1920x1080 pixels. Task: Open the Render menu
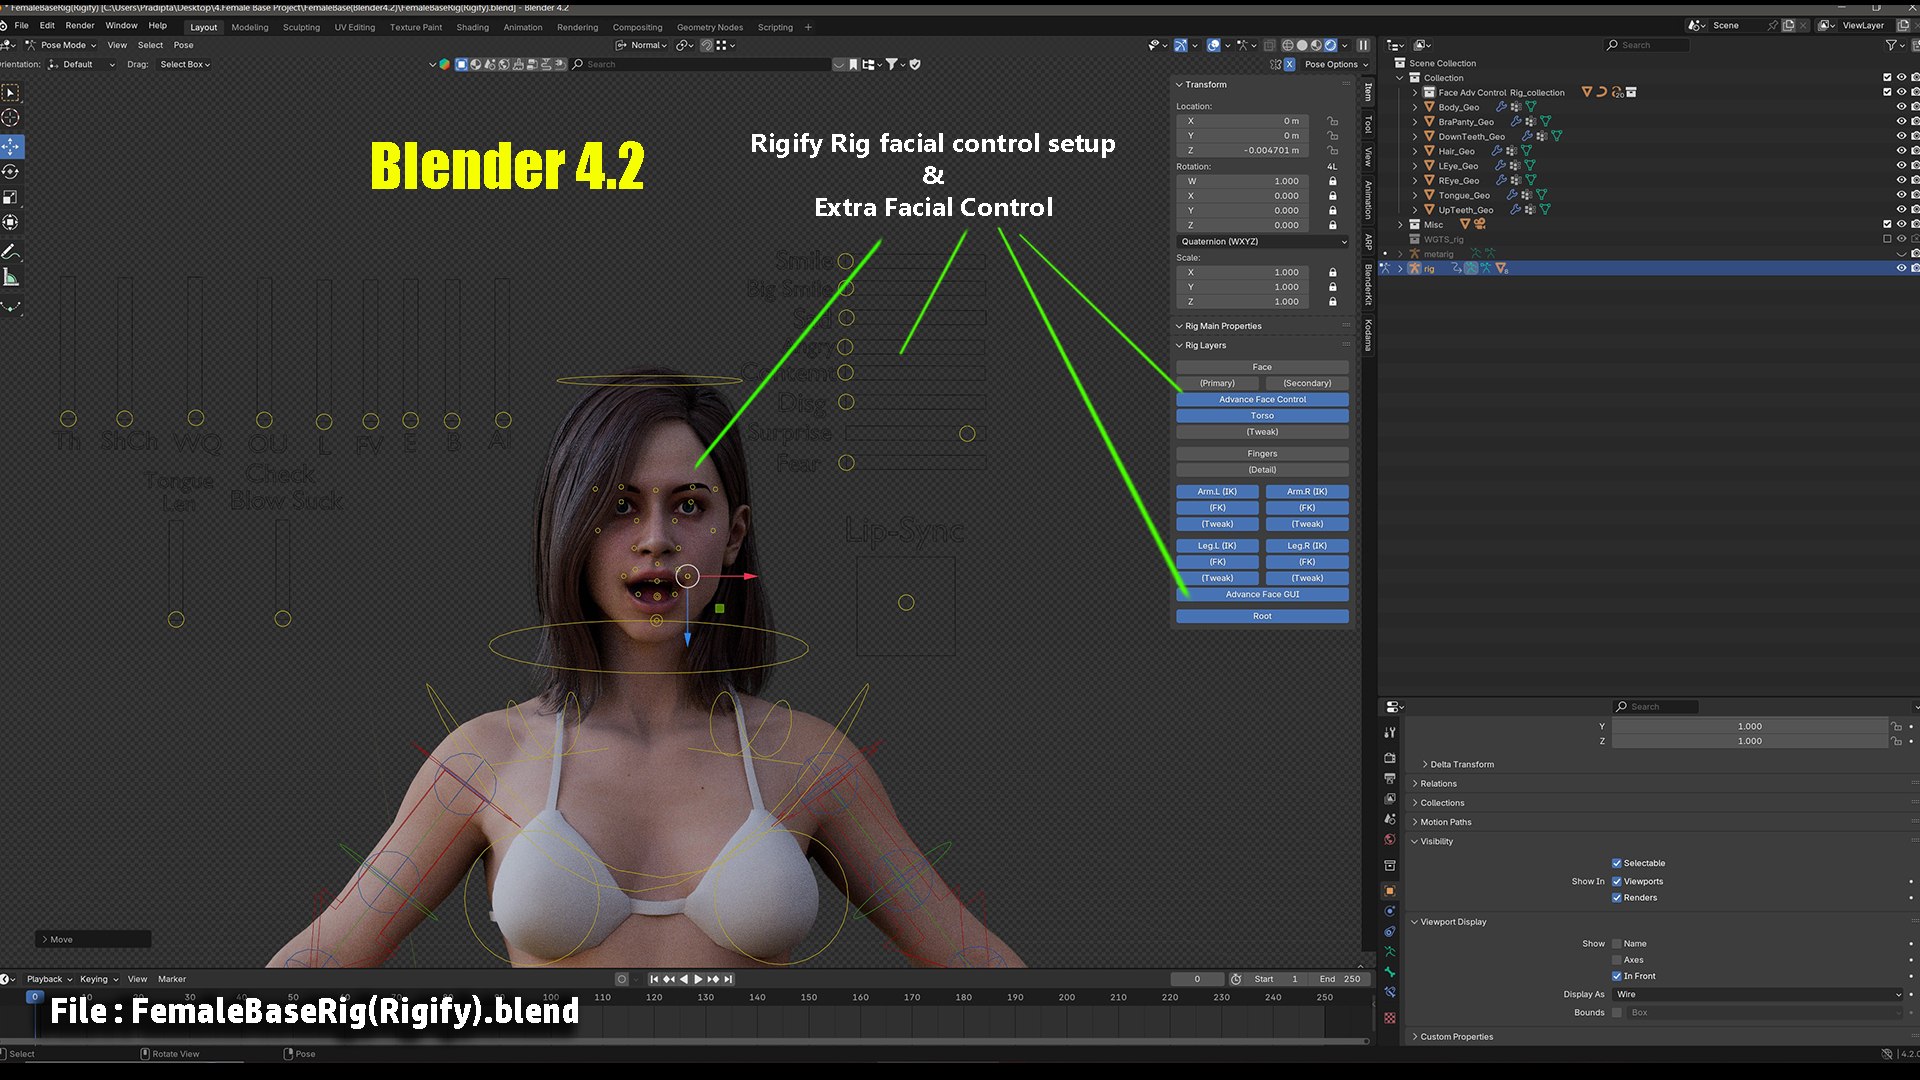[x=80, y=25]
